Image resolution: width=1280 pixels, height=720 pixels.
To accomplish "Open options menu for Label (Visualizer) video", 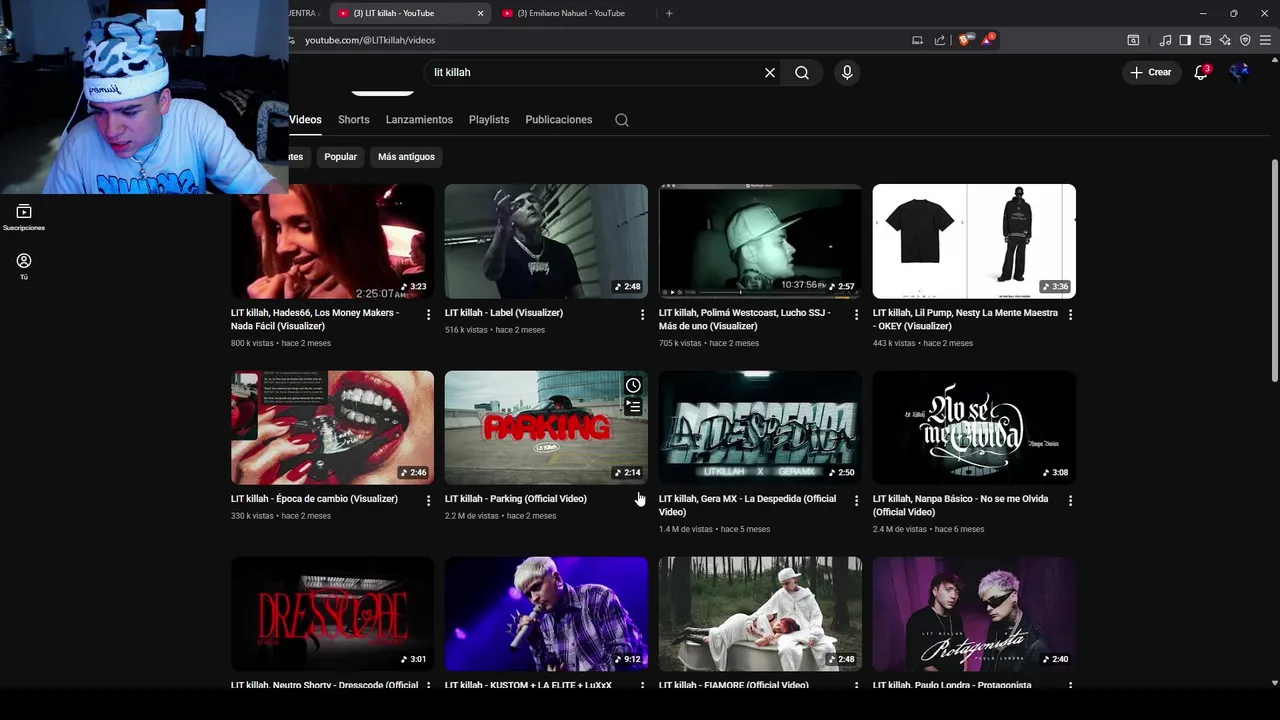I will coord(642,314).
